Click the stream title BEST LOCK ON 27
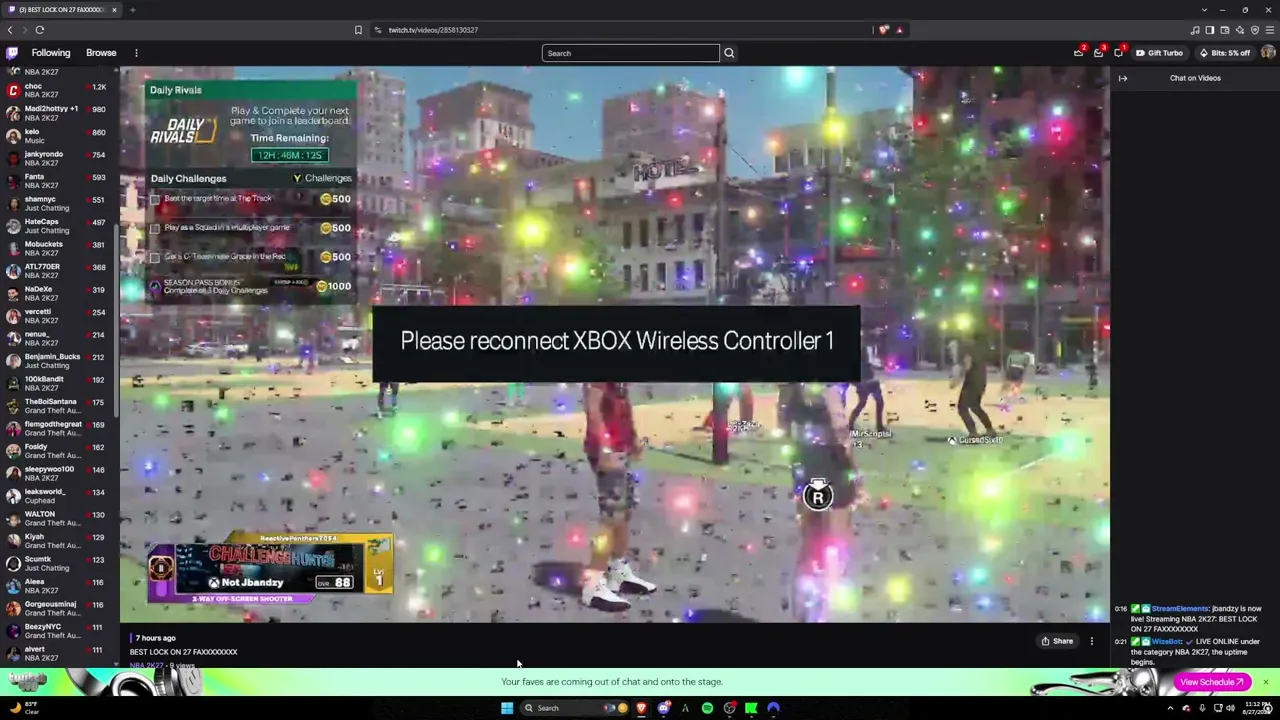The height and width of the screenshot is (720, 1280). tap(183, 652)
